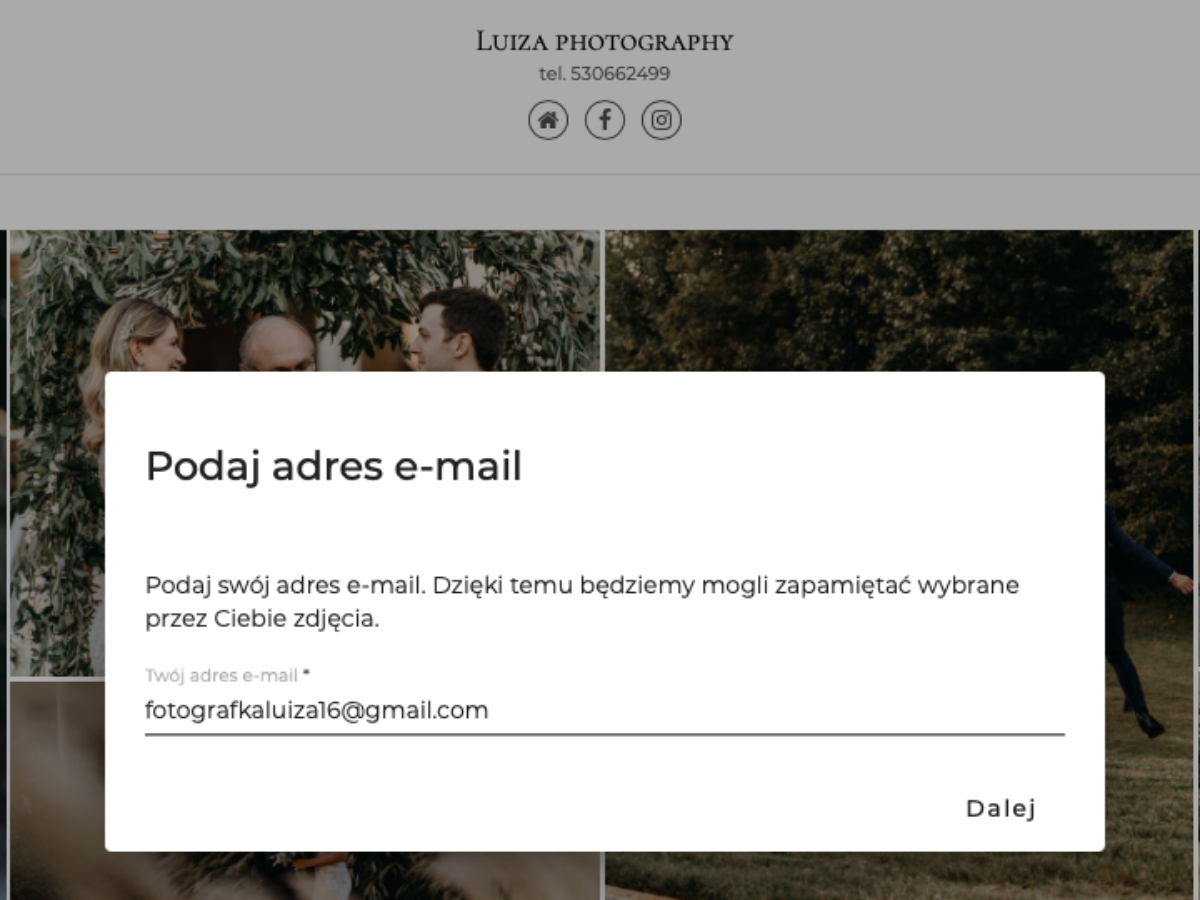
Task: Open the Instagram profile icon
Action: [661, 120]
